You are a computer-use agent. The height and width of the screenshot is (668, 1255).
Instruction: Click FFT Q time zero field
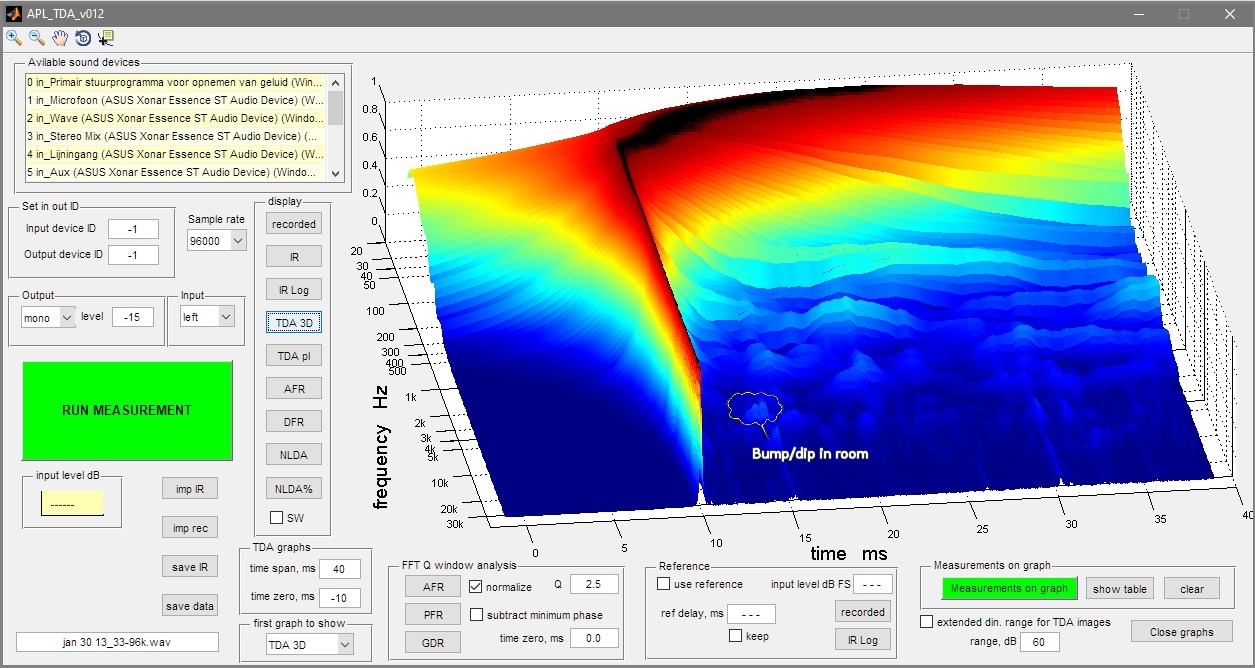pos(594,638)
